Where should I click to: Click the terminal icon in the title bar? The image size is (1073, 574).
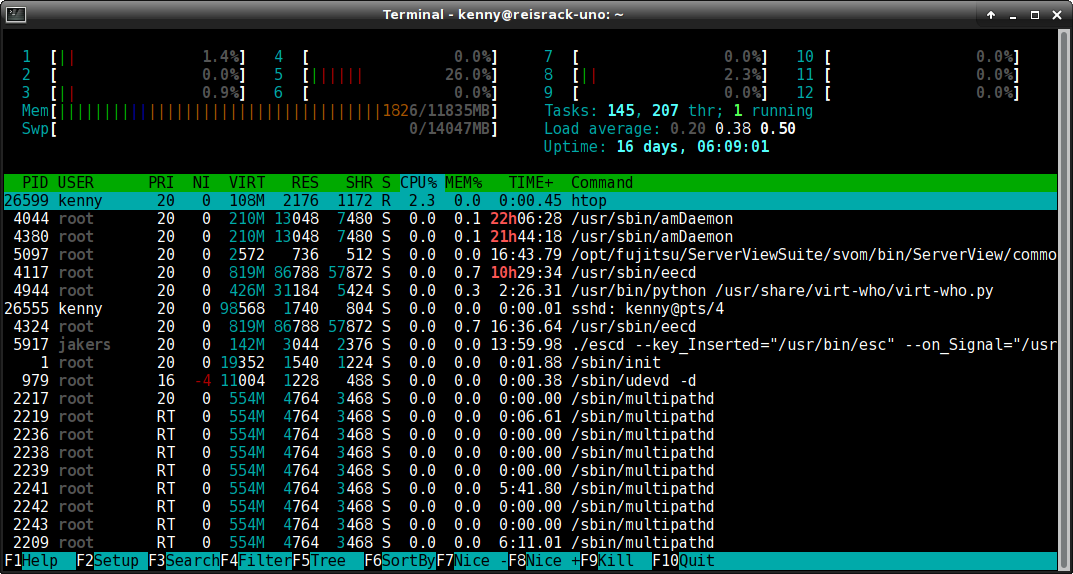tap(16, 14)
